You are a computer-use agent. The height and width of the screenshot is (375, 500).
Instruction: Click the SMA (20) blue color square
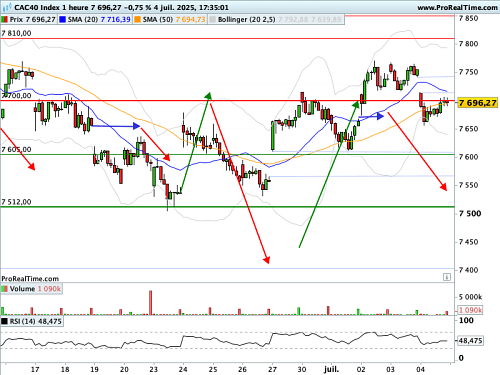click(x=62, y=20)
